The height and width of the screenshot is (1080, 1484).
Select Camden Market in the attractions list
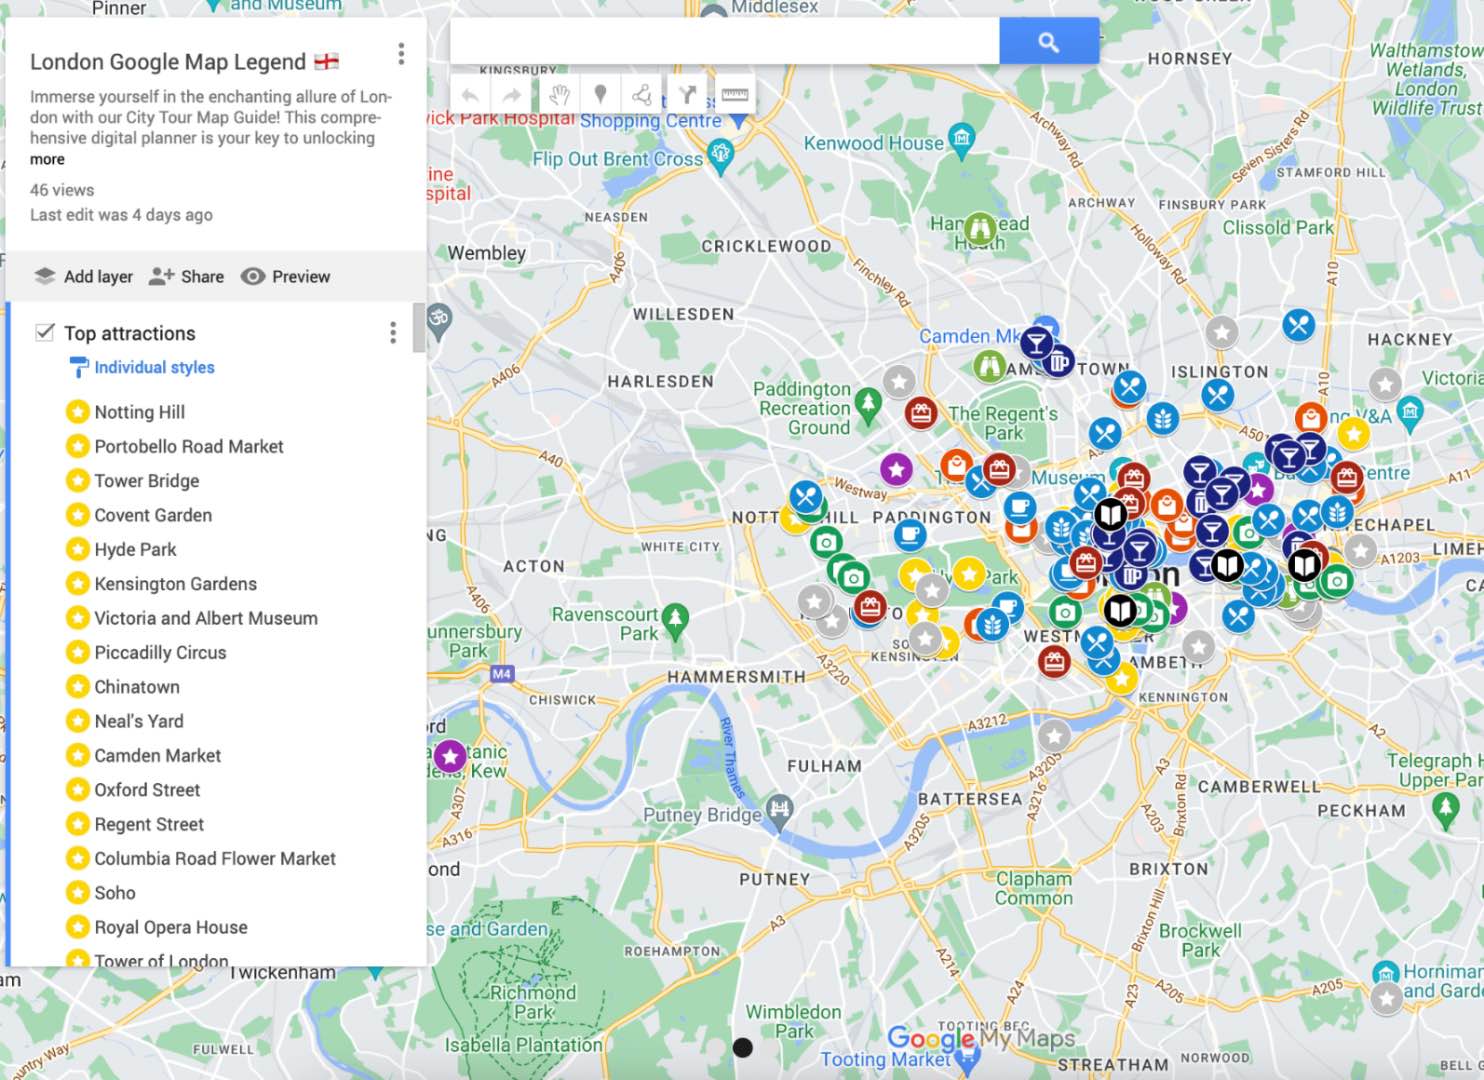coord(157,756)
